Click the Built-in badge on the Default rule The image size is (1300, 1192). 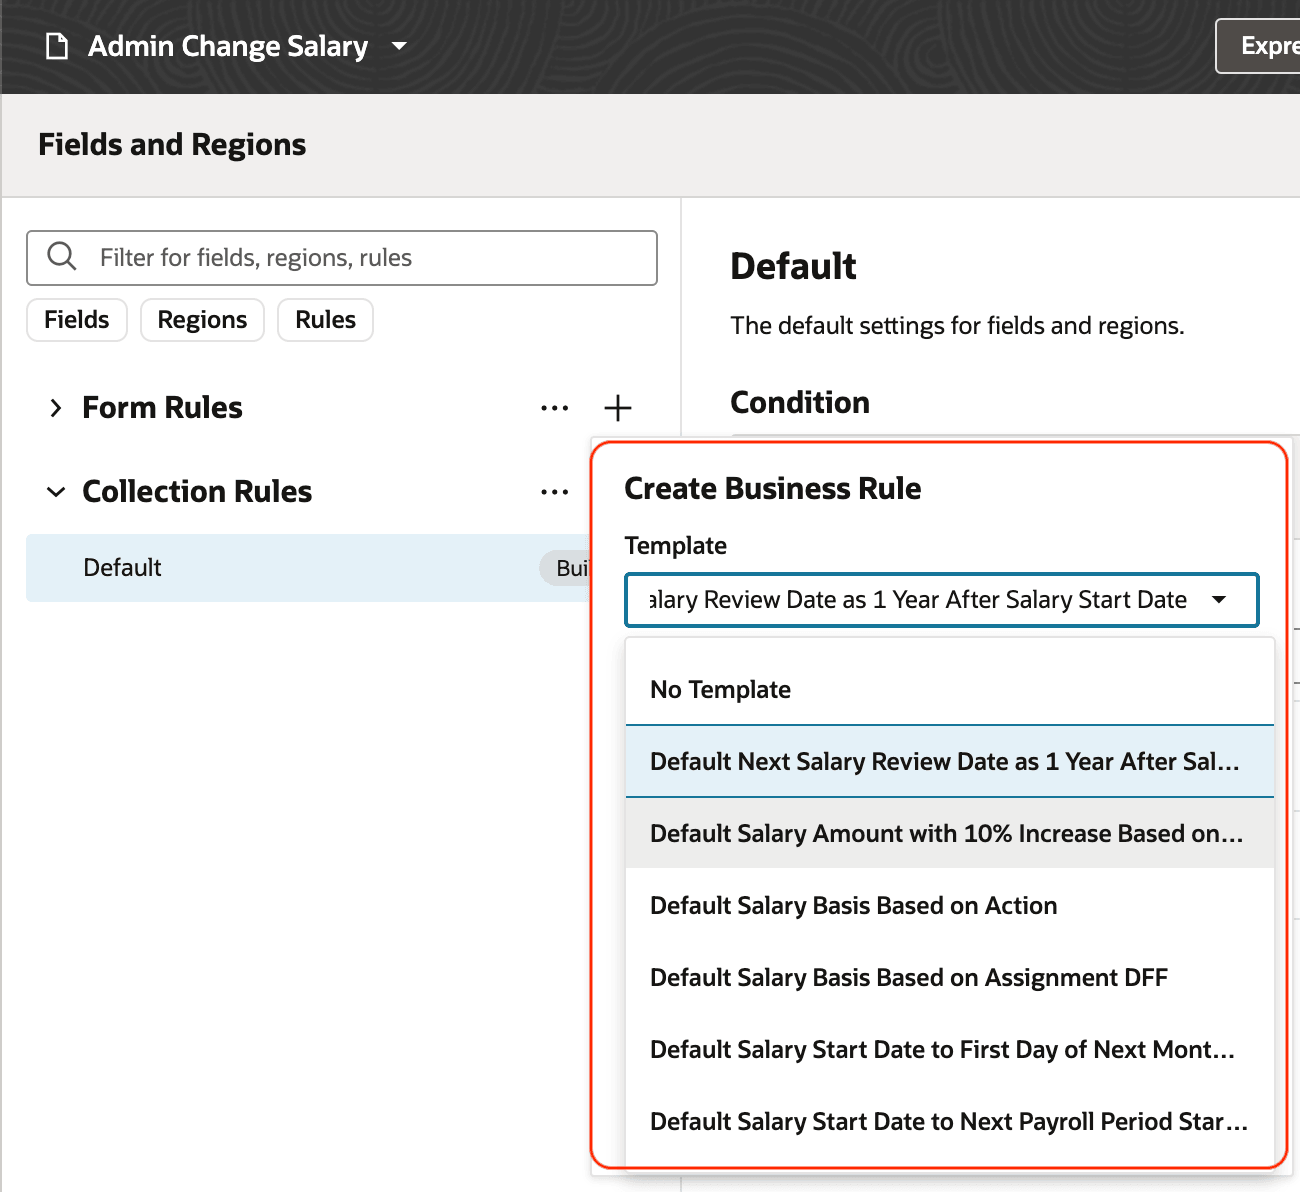pos(570,568)
